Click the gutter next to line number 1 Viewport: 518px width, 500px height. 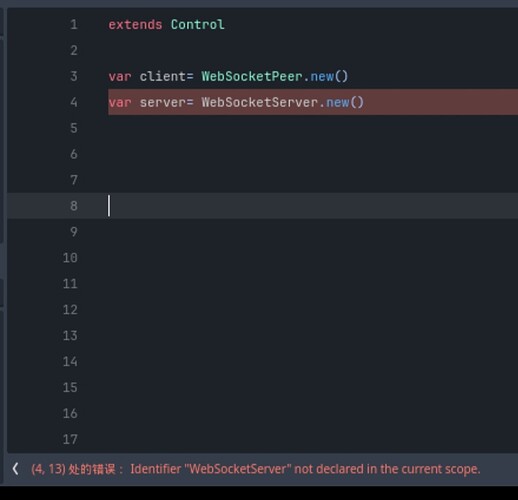pos(74,25)
